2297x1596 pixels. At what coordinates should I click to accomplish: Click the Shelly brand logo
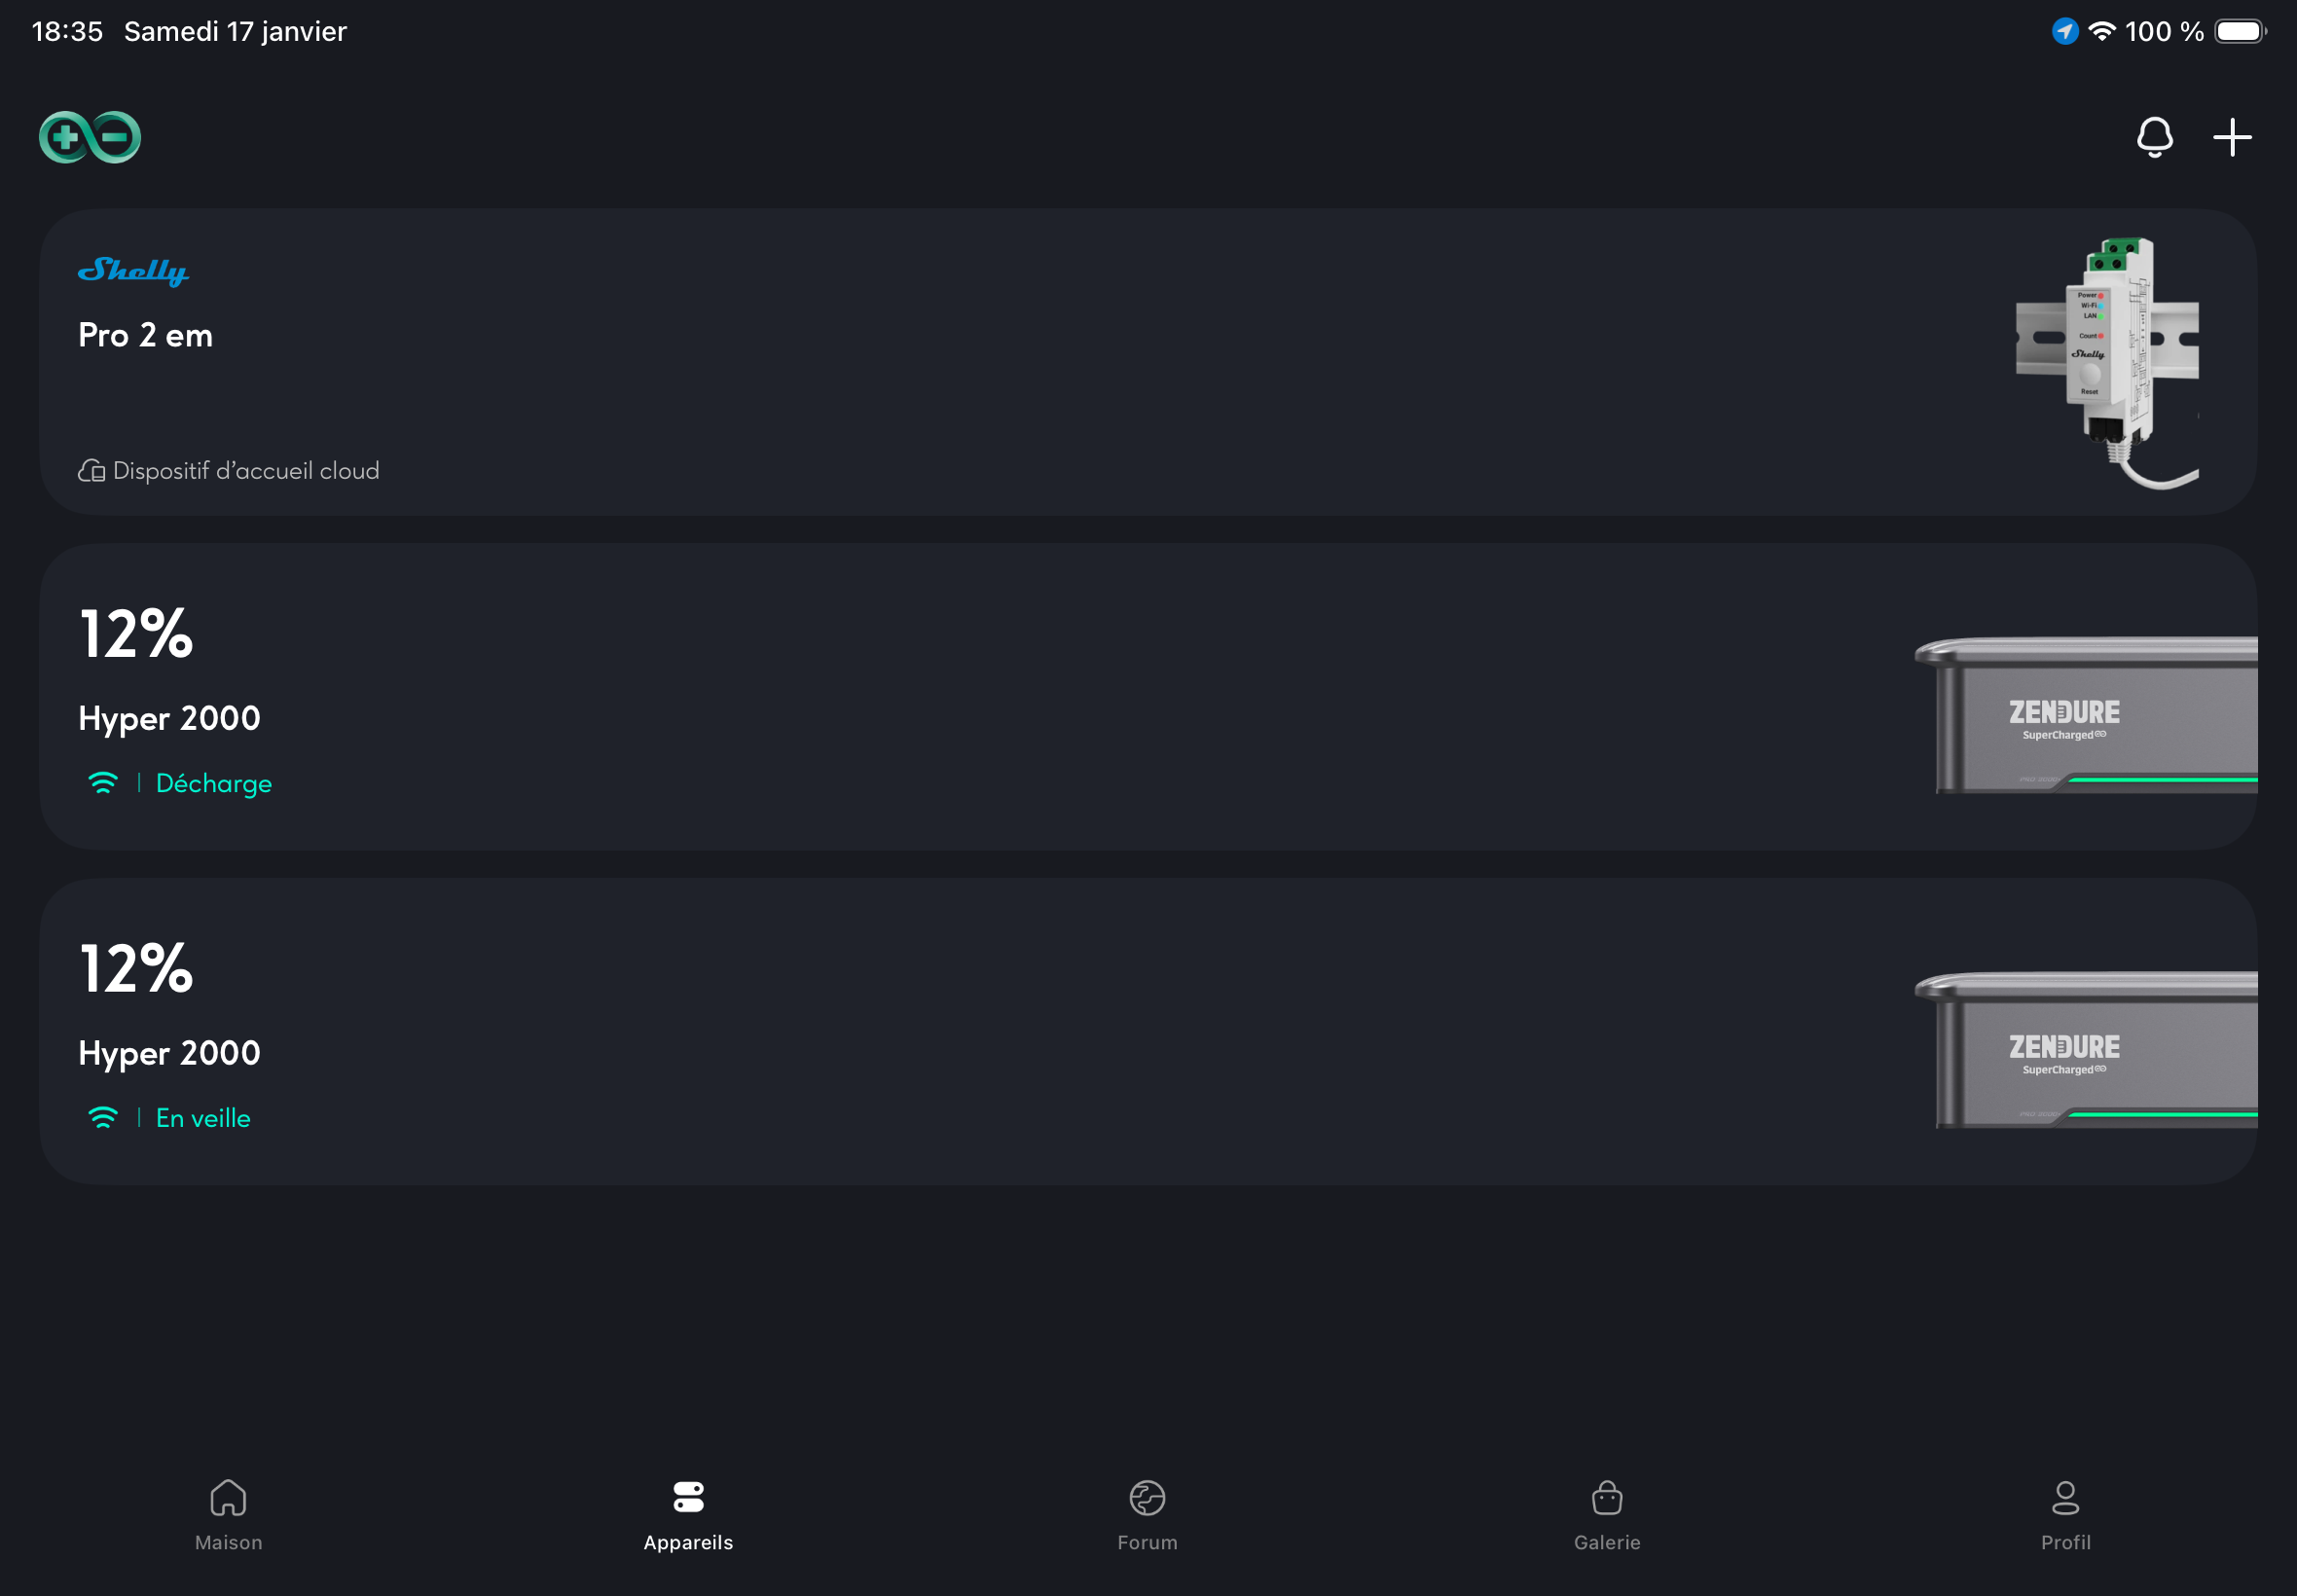point(133,270)
